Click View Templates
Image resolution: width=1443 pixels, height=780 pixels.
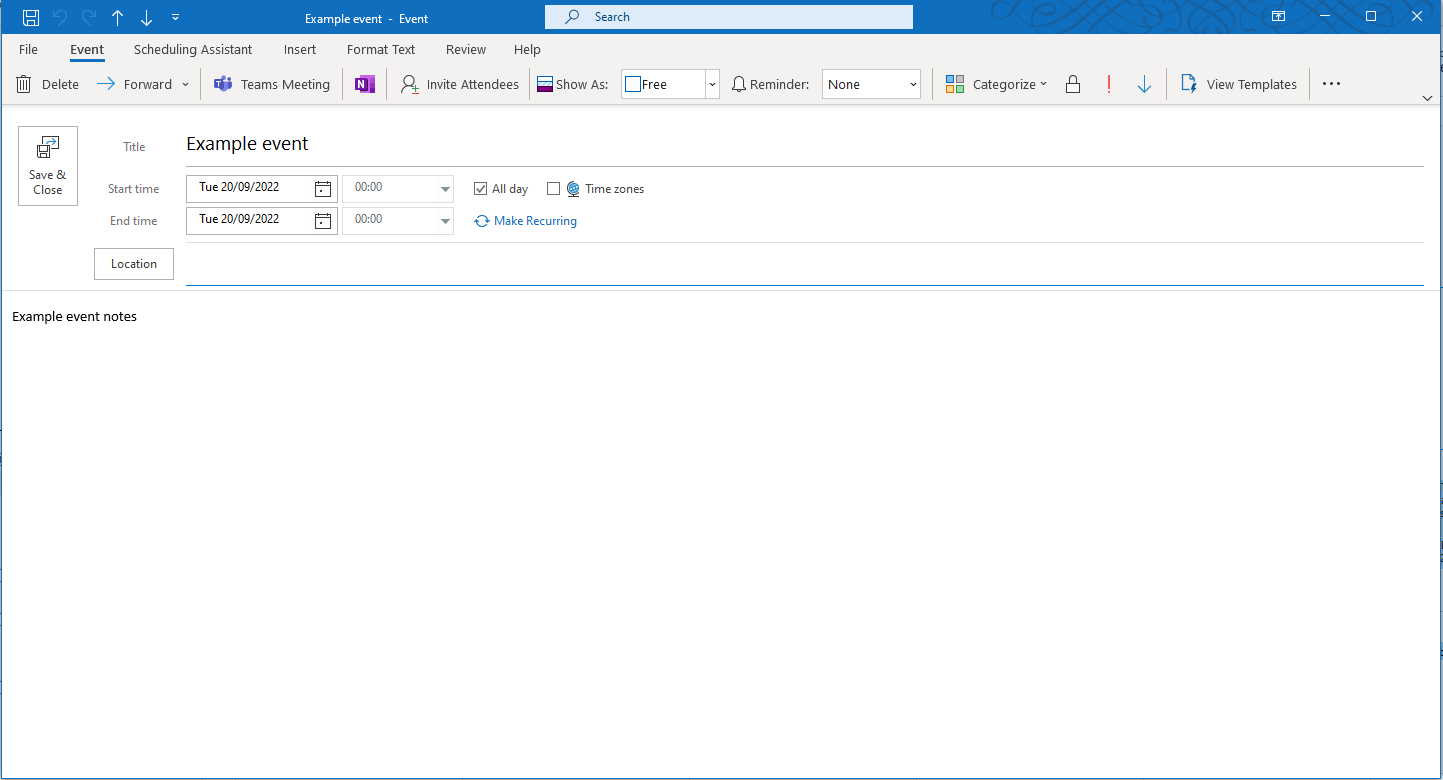click(x=1239, y=84)
